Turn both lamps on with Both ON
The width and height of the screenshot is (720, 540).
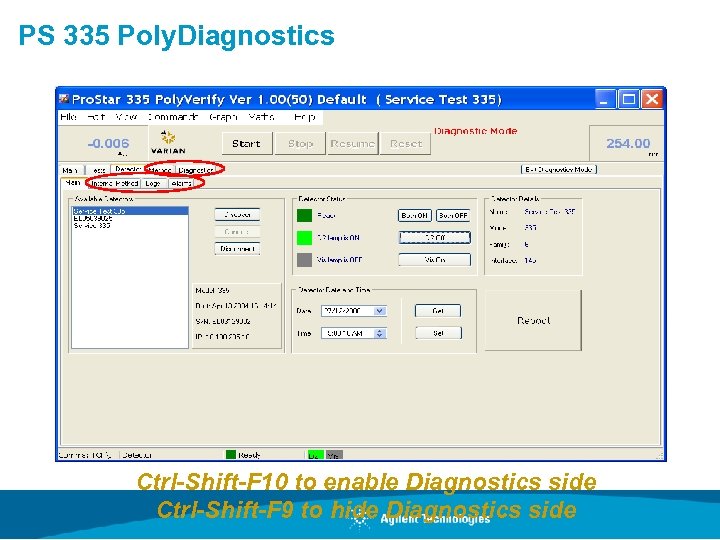pyautogui.click(x=415, y=215)
